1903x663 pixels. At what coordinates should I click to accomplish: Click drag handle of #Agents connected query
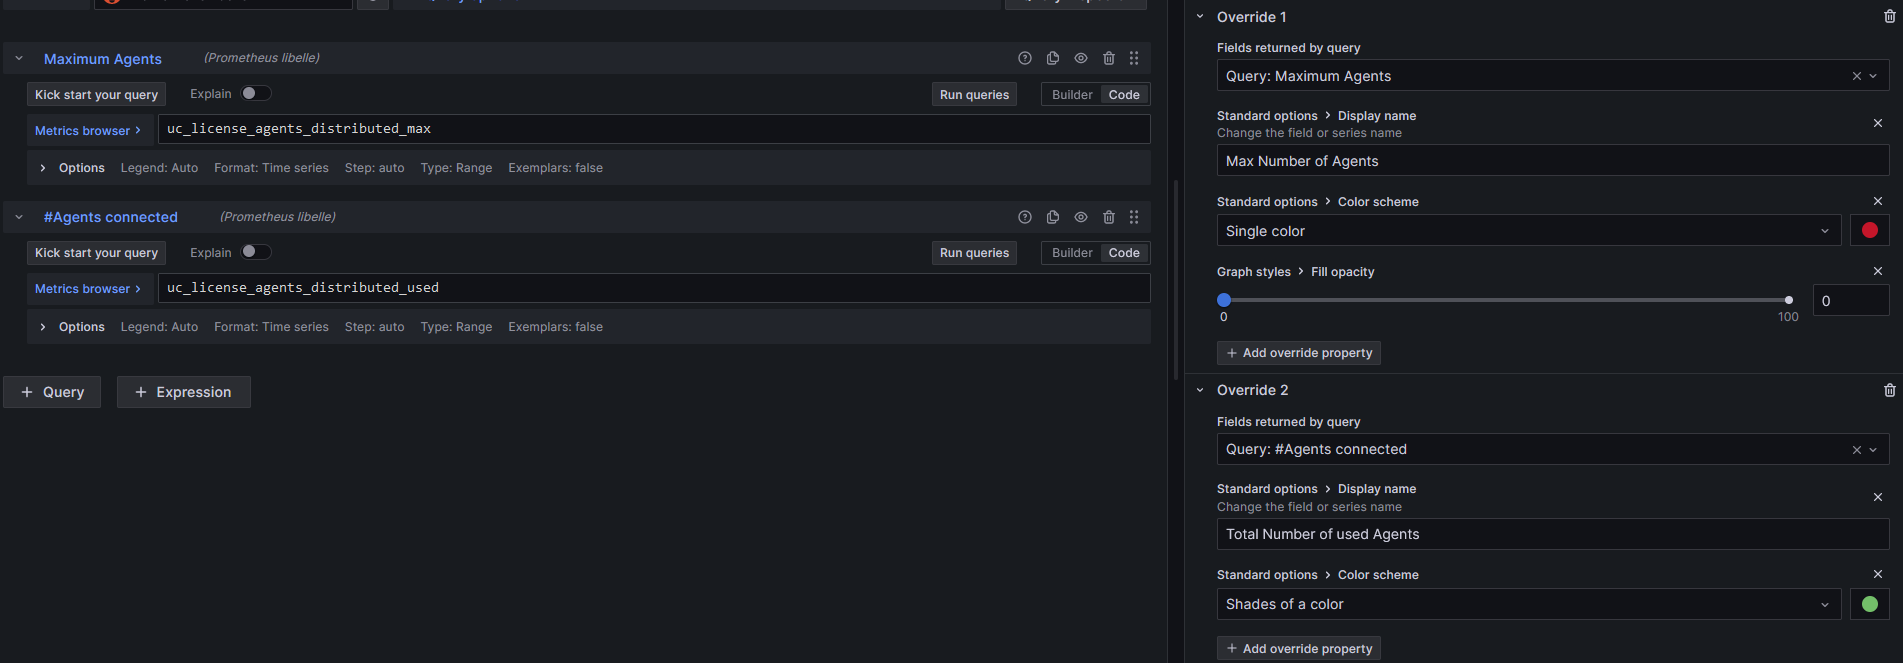1134,217
